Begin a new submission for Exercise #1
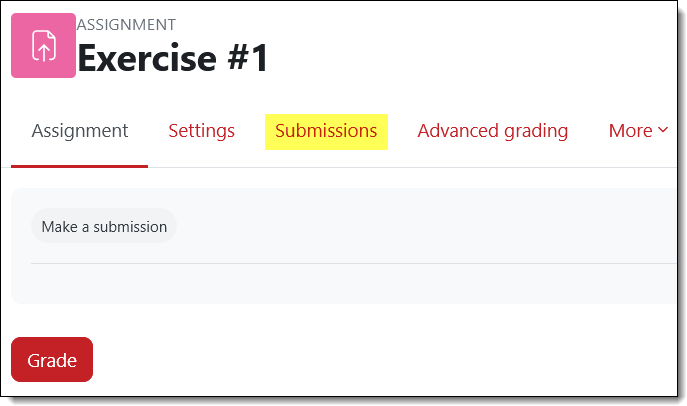 coord(104,226)
